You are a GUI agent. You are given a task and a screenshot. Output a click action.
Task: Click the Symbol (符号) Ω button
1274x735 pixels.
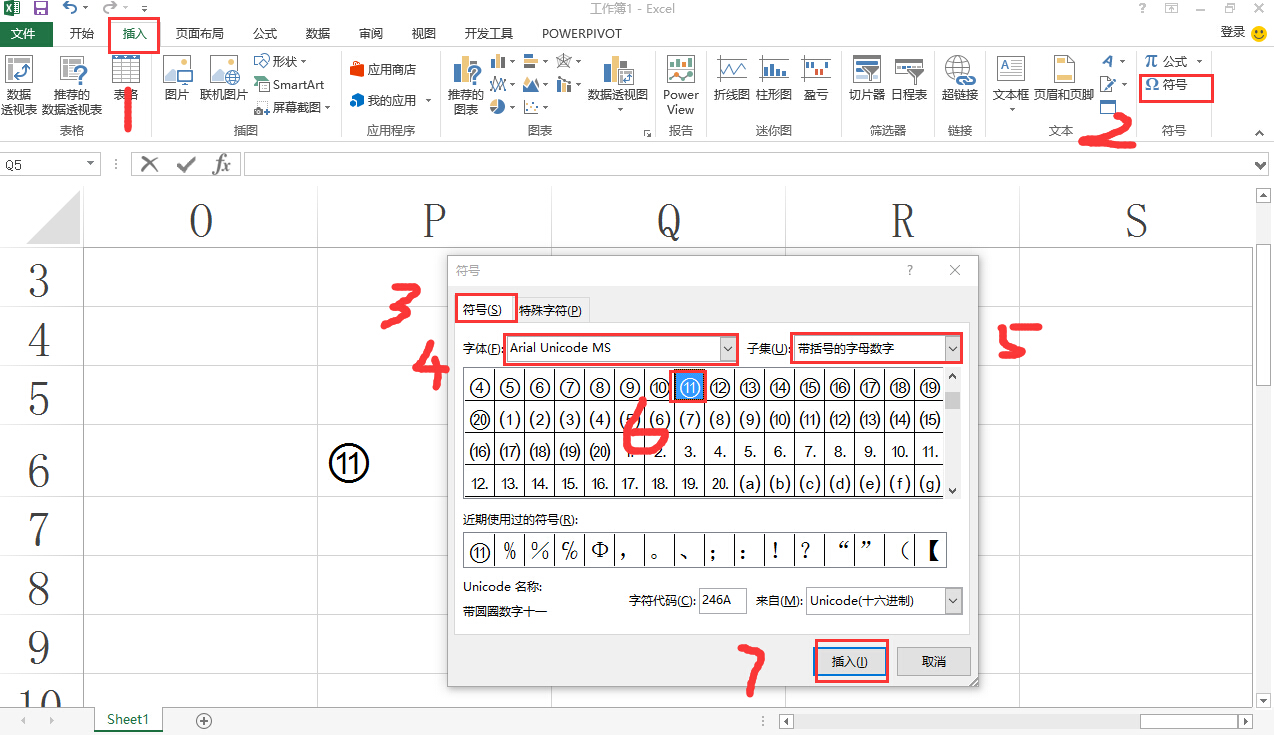point(1167,85)
